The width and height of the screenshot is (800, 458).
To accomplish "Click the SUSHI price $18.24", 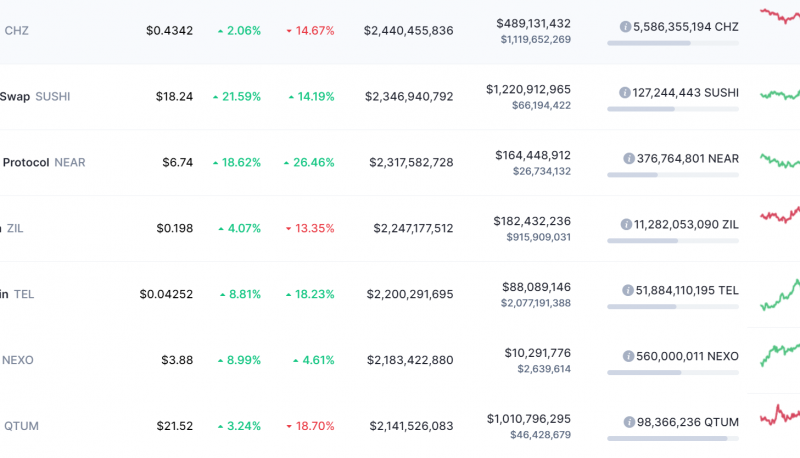I will 174,96.
